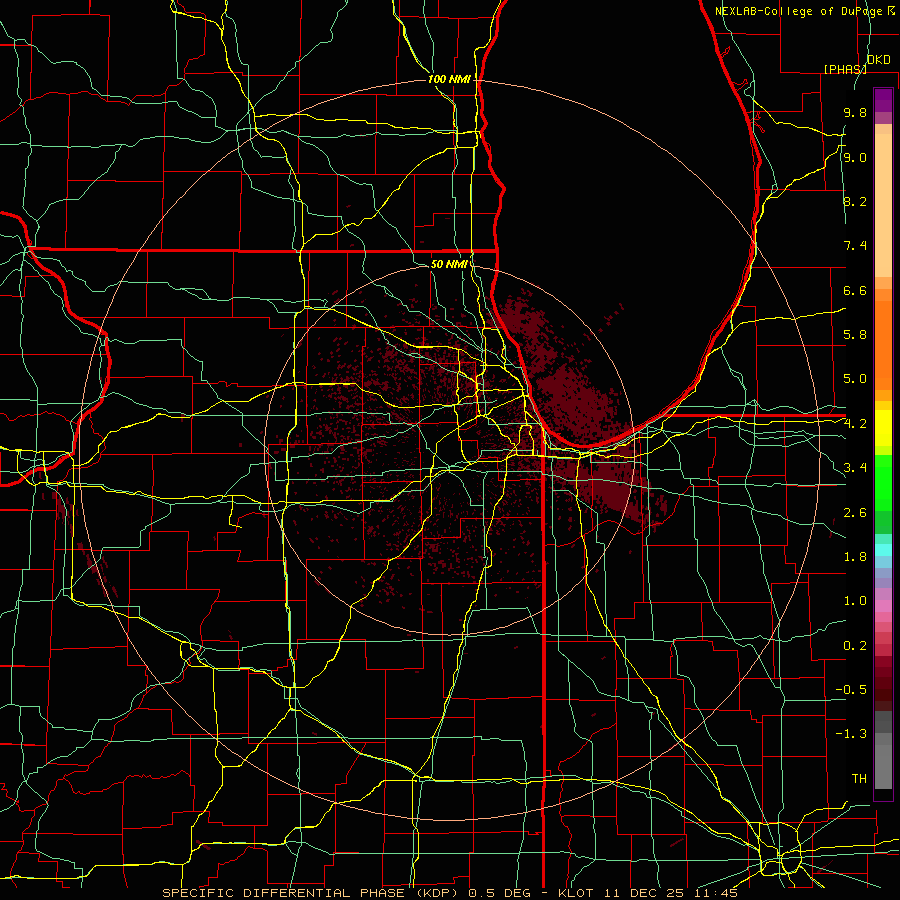Viewport: 900px width, 900px height.
Task: Pick the cyan color band
Action: [x=883, y=550]
